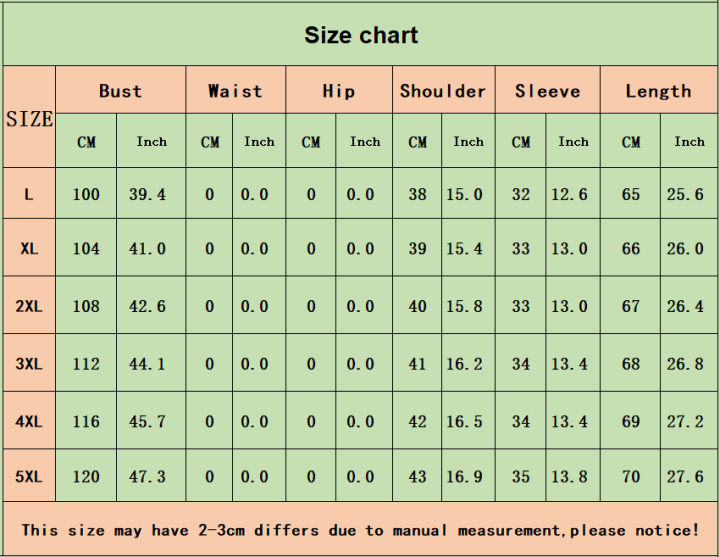Select length inch value 26.8
Viewport: 720px width, 557px height.
tap(685, 364)
